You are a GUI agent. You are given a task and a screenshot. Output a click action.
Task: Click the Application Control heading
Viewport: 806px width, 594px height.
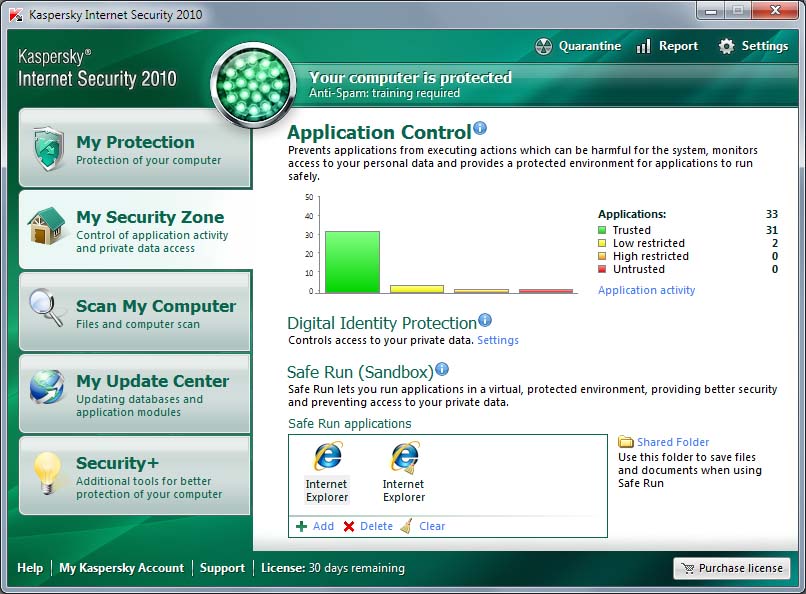379,133
